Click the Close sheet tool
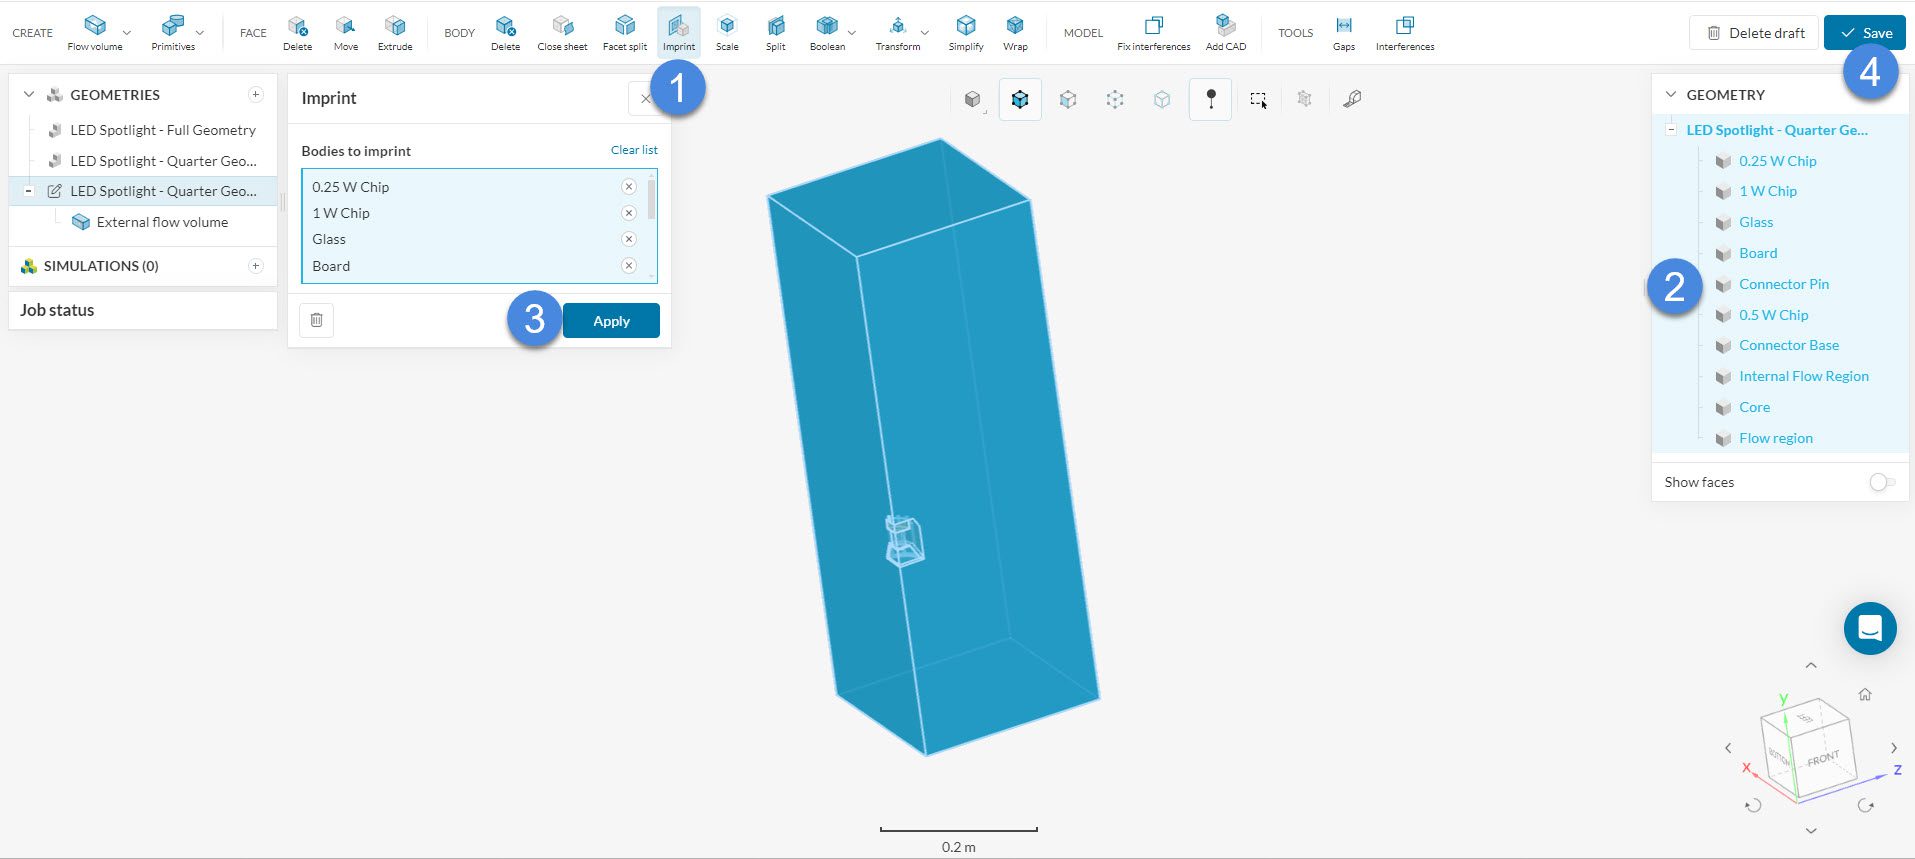The width and height of the screenshot is (1915, 859). pyautogui.click(x=562, y=32)
